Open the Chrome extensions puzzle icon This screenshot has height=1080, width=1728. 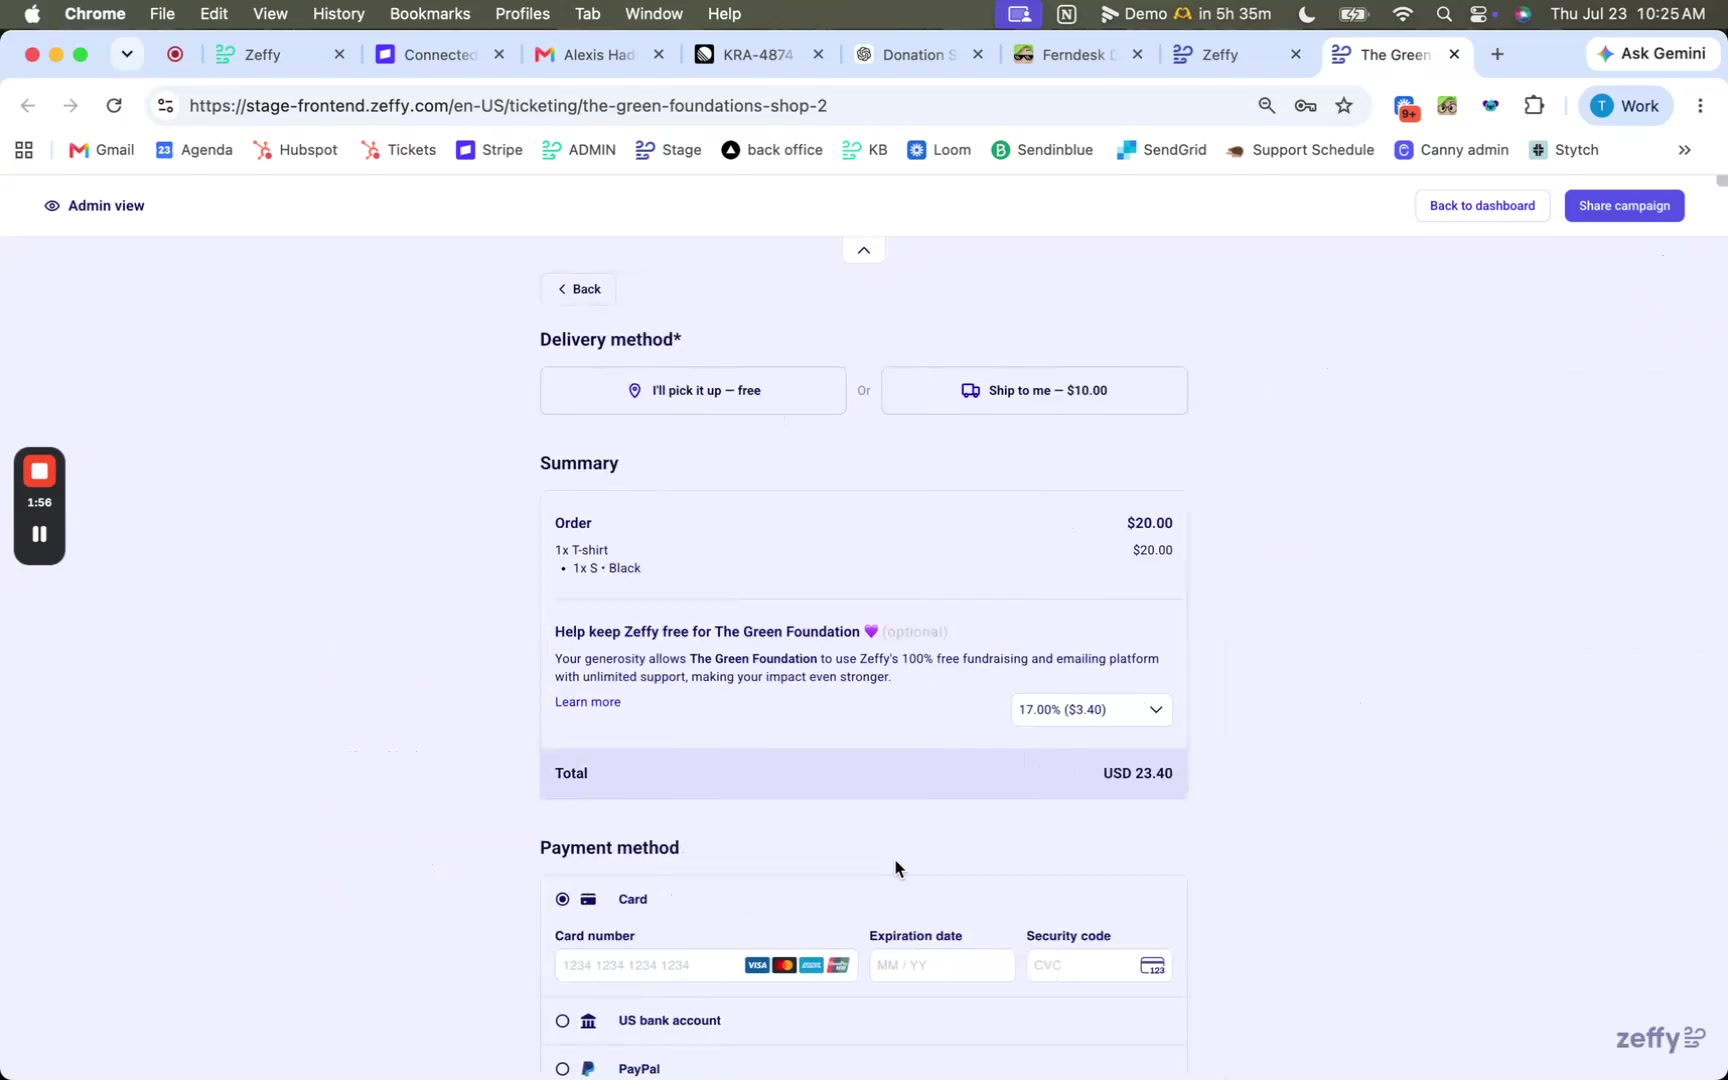click(1533, 105)
